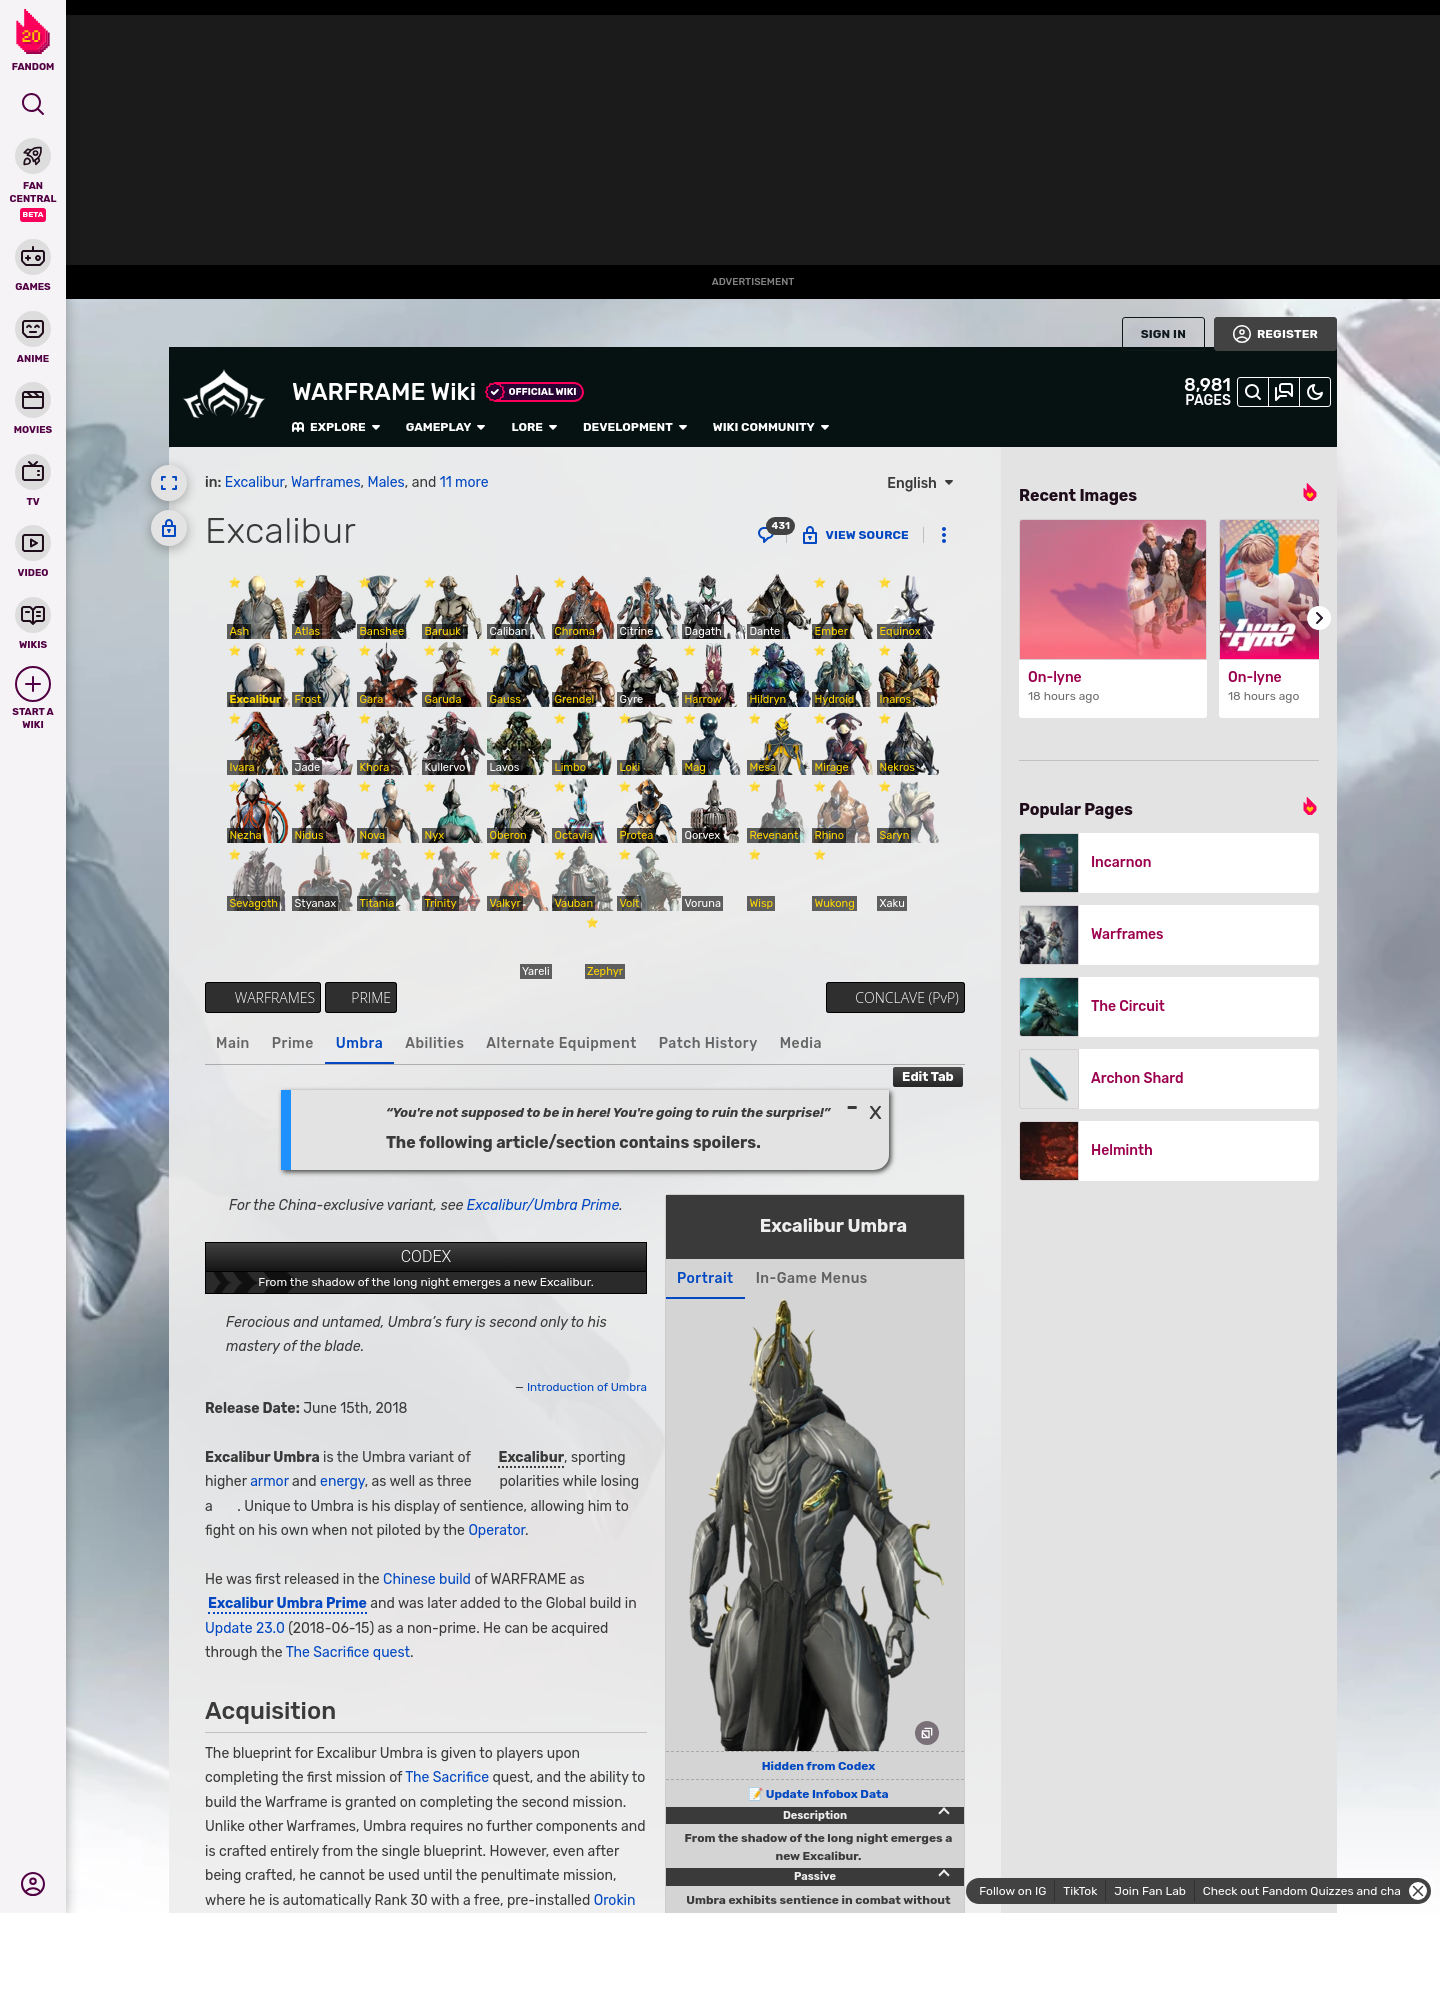Switch to the Media tab
The height and width of the screenshot is (2000, 1440).
801,1043
